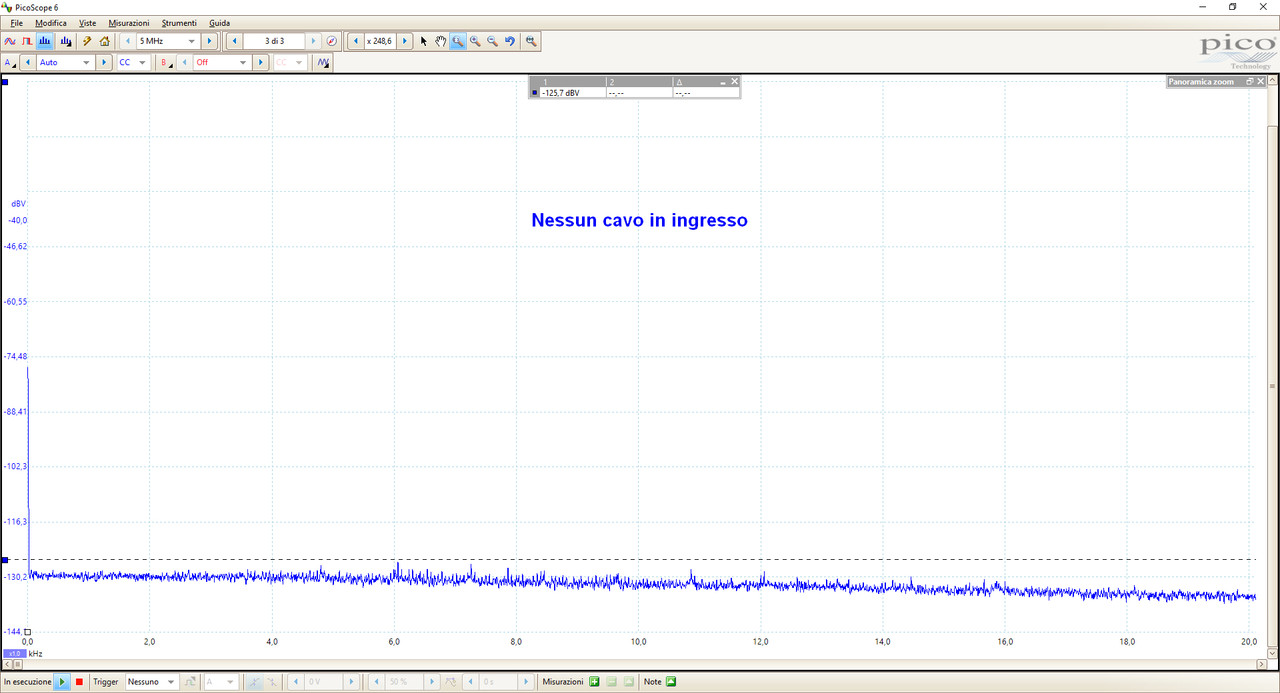Go to previous buffer waveform
This screenshot has height=693, width=1280.
[234, 41]
